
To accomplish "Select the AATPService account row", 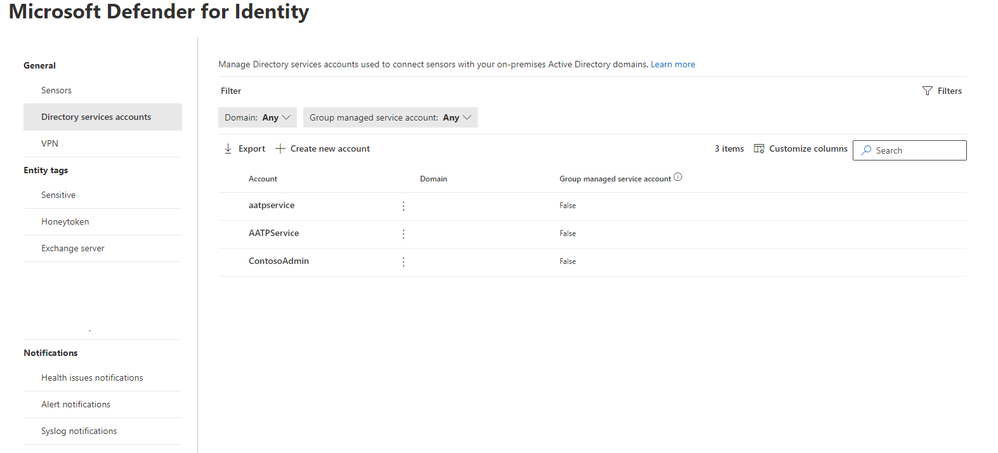I will (x=593, y=234).
